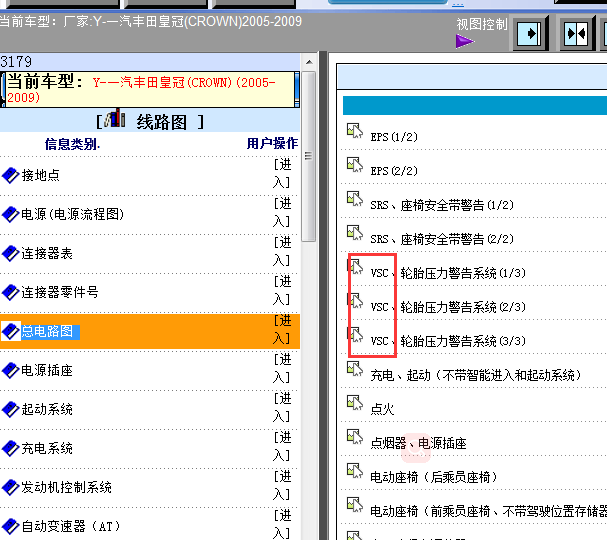Click the book icon beside 发动机控制系统

tap(10, 487)
